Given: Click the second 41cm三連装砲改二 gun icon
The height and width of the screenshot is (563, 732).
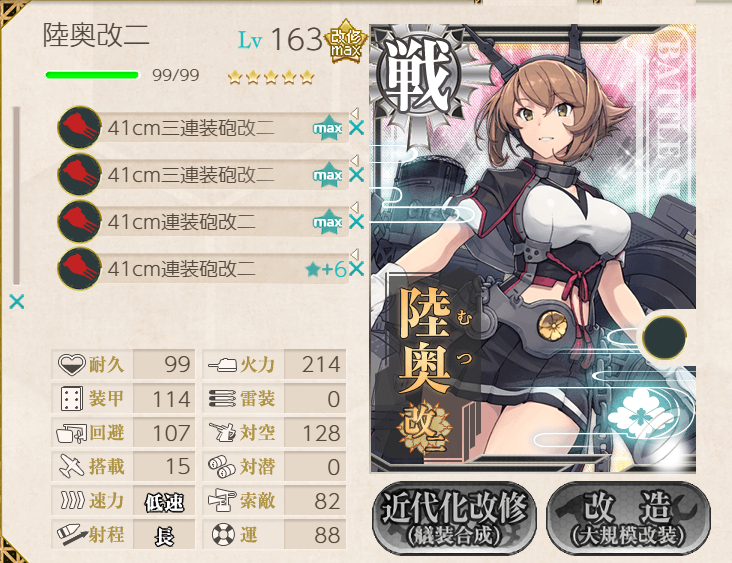Looking at the screenshot, I should click(x=79, y=175).
